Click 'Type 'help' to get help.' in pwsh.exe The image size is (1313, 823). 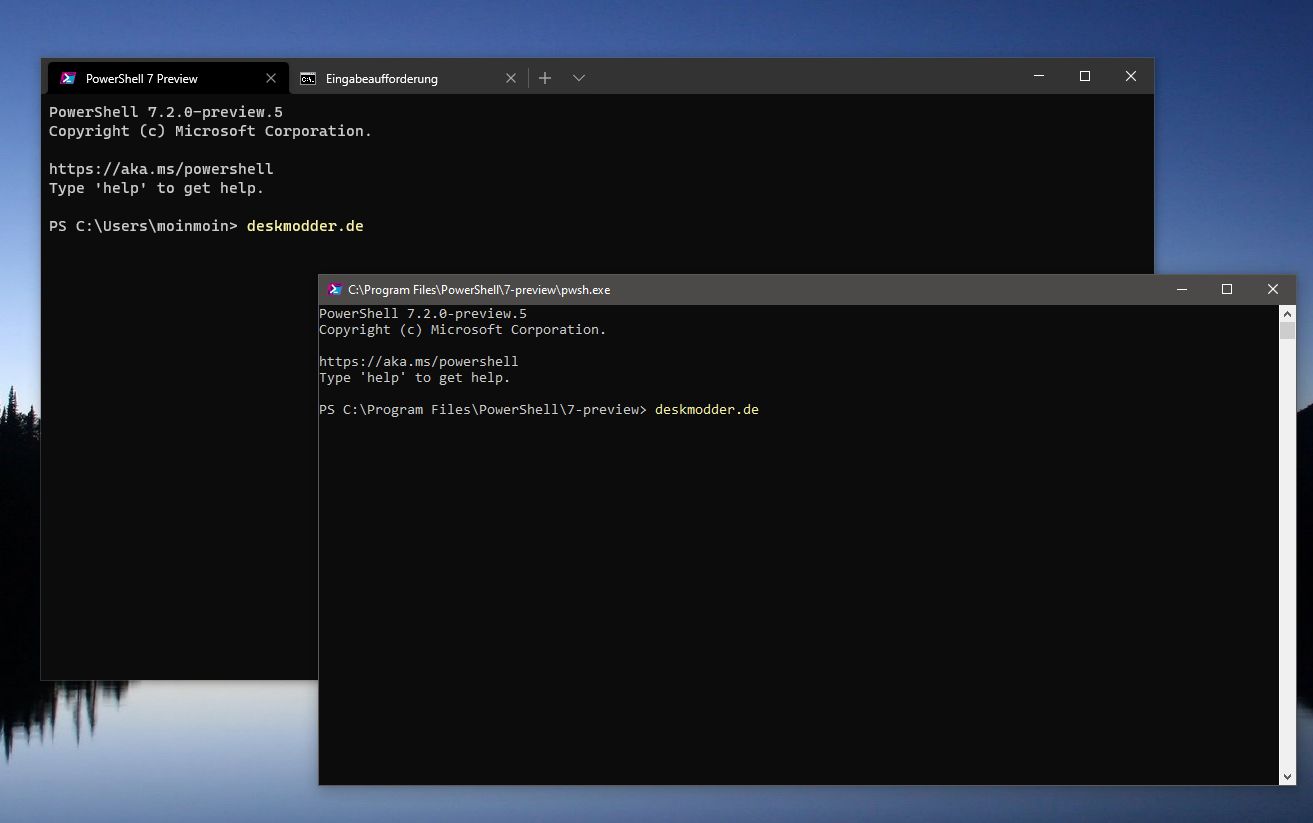[415, 377]
